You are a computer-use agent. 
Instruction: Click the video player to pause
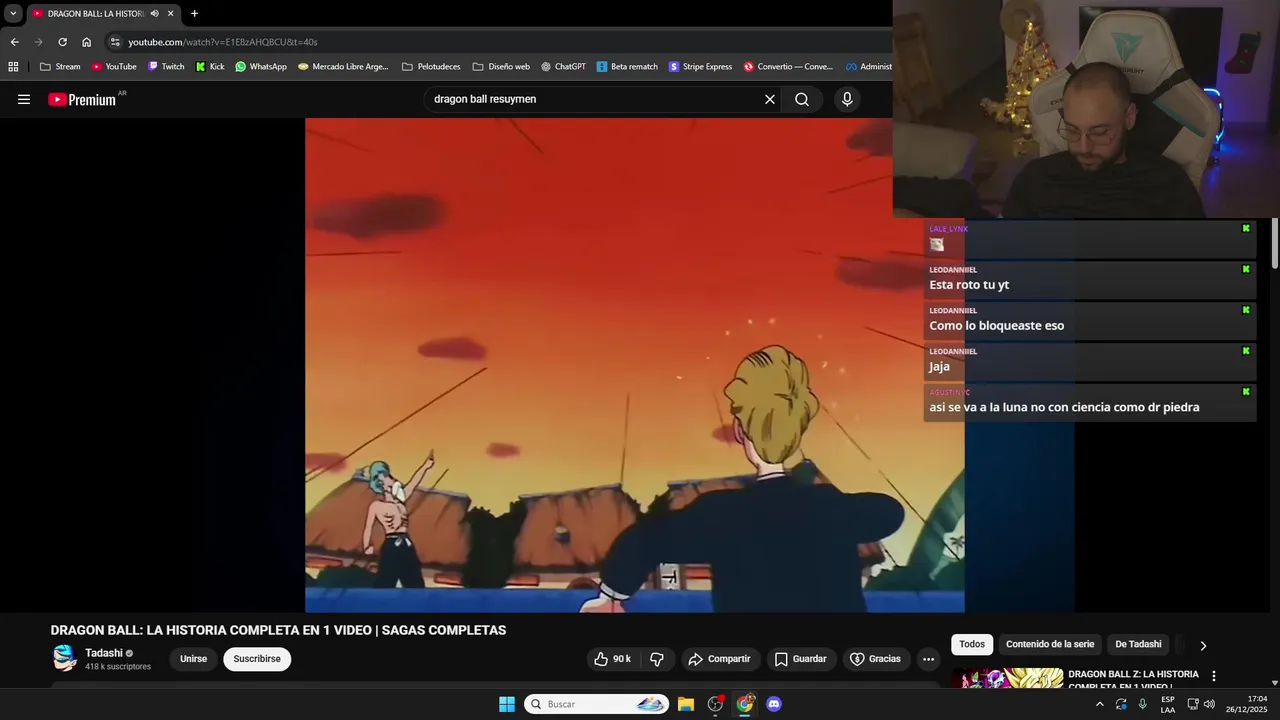coord(634,365)
